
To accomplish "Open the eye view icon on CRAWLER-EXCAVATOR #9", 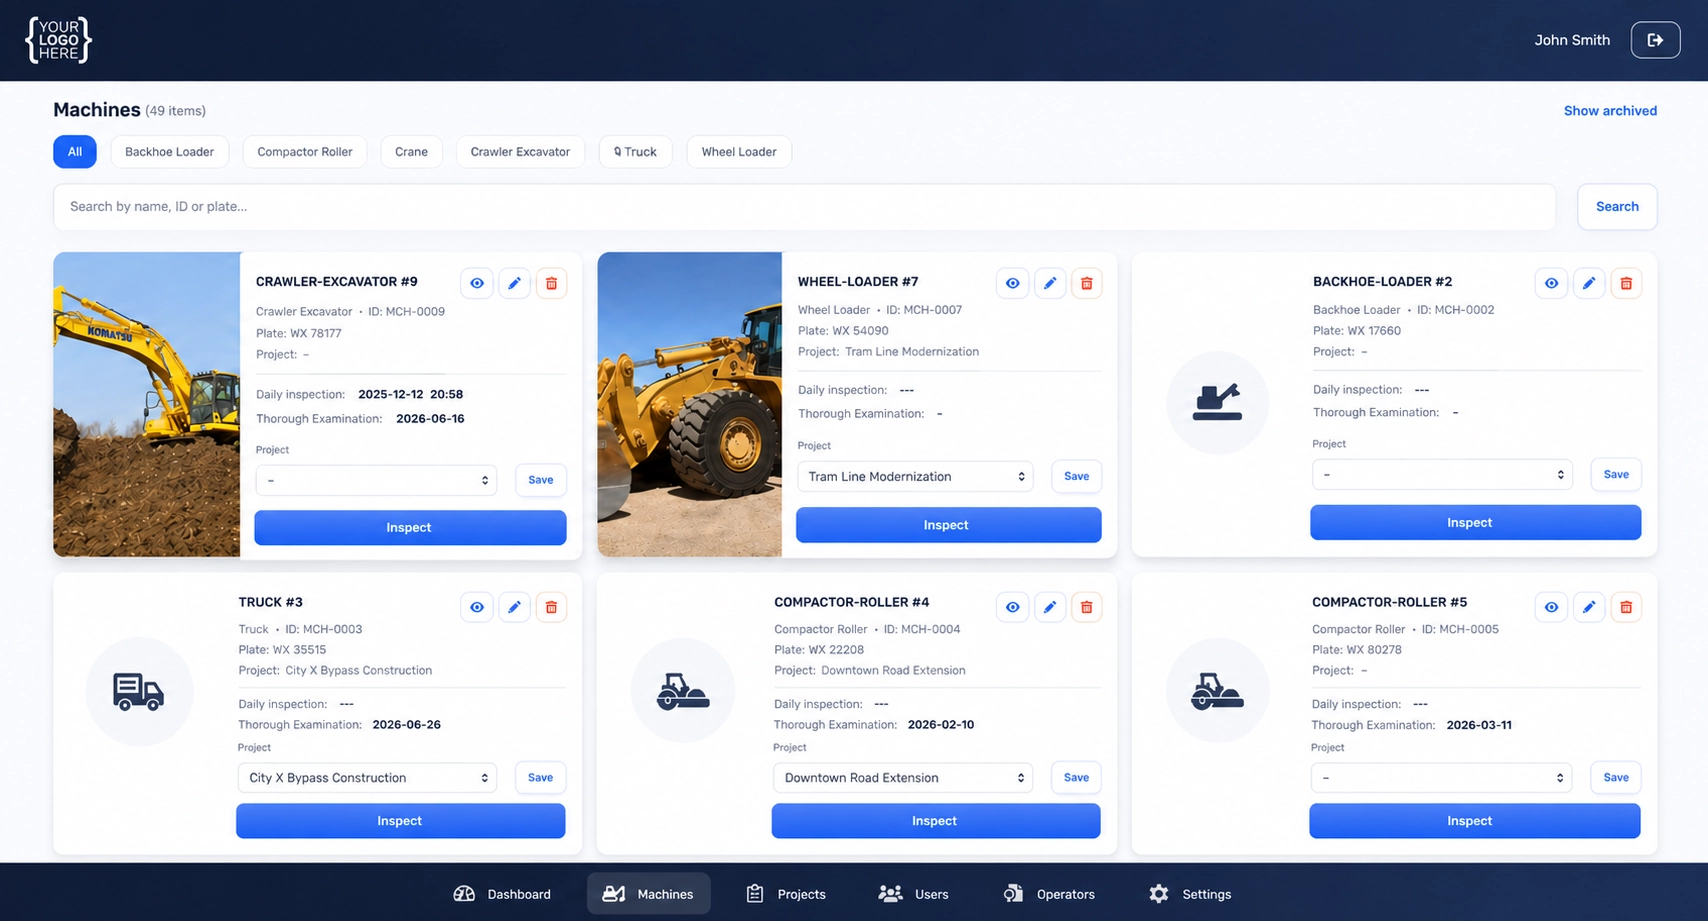I will (477, 283).
